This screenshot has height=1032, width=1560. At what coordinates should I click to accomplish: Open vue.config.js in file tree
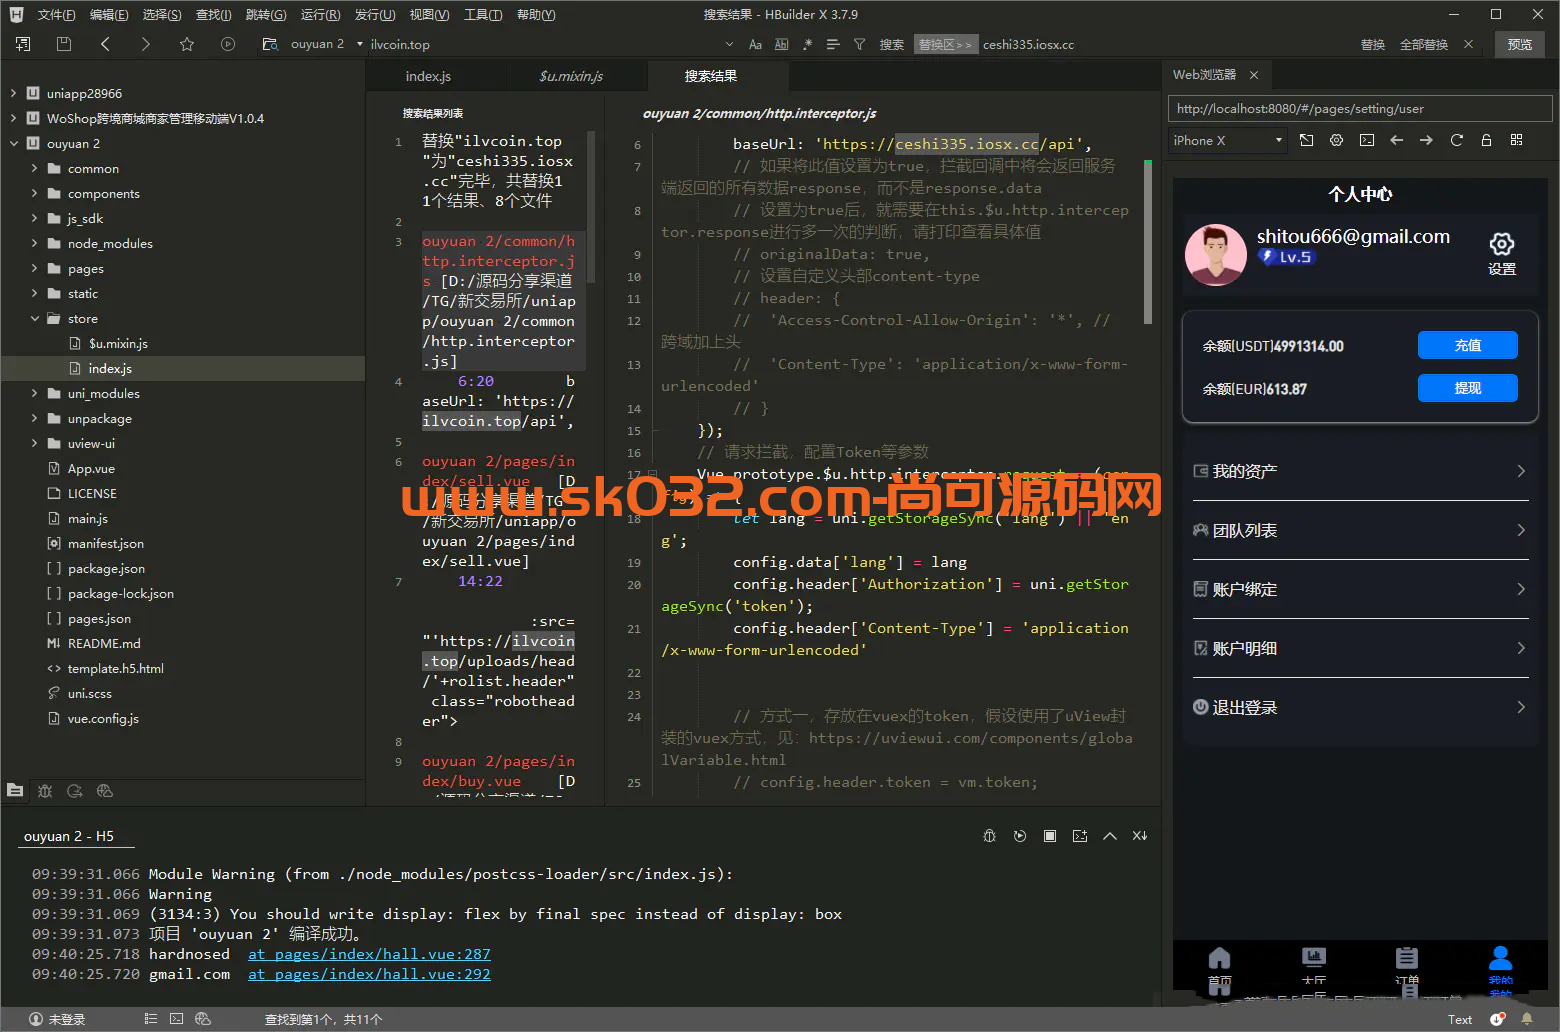103,718
